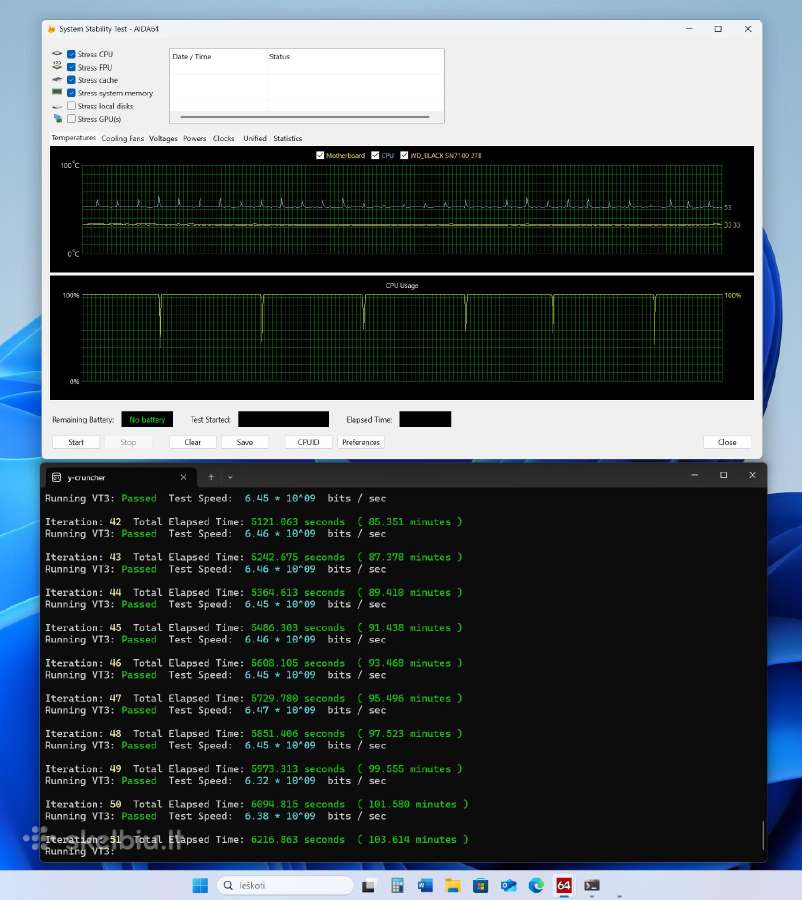Image resolution: width=802 pixels, height=900 pixels.
Task: Enable Stress GPU(s) checkbox
Action: [x=71, y=119]
